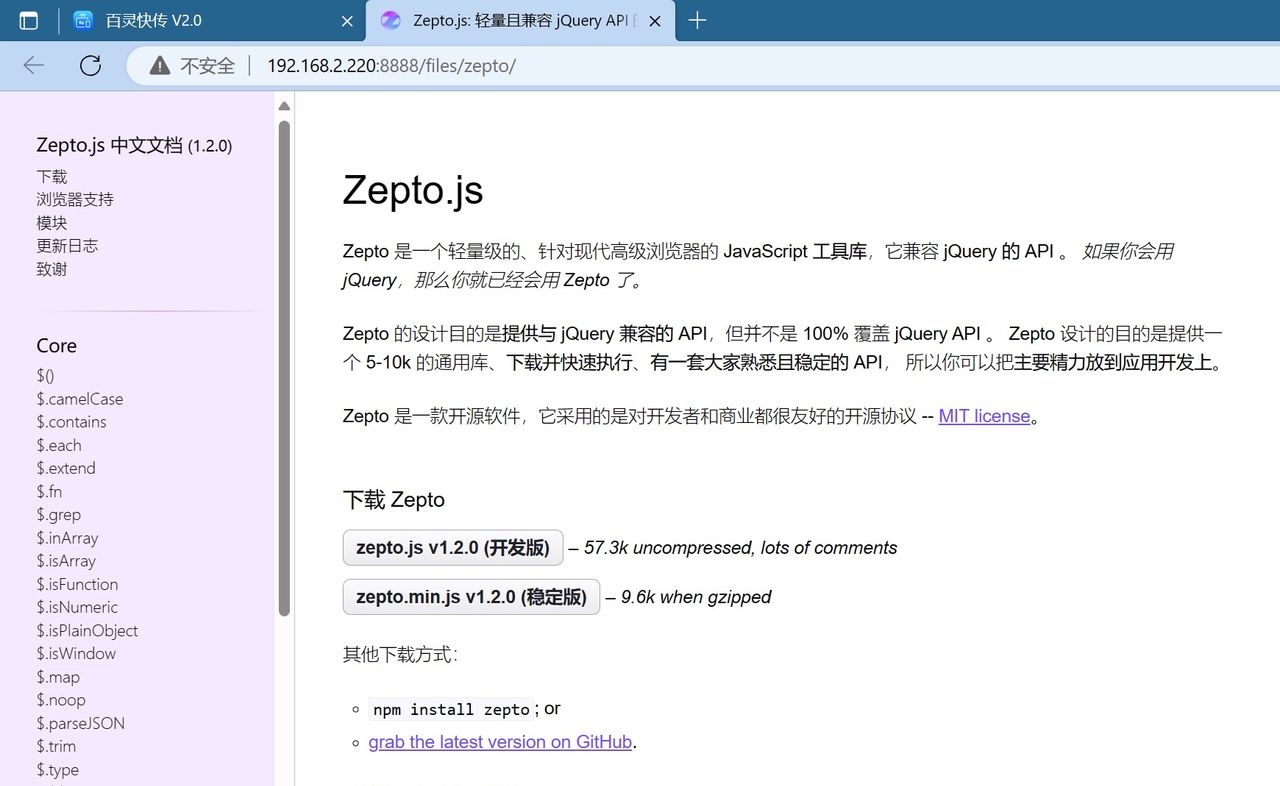Open $.noop in Core list
The image size is (1280, 786).
(x=61, y=700)
